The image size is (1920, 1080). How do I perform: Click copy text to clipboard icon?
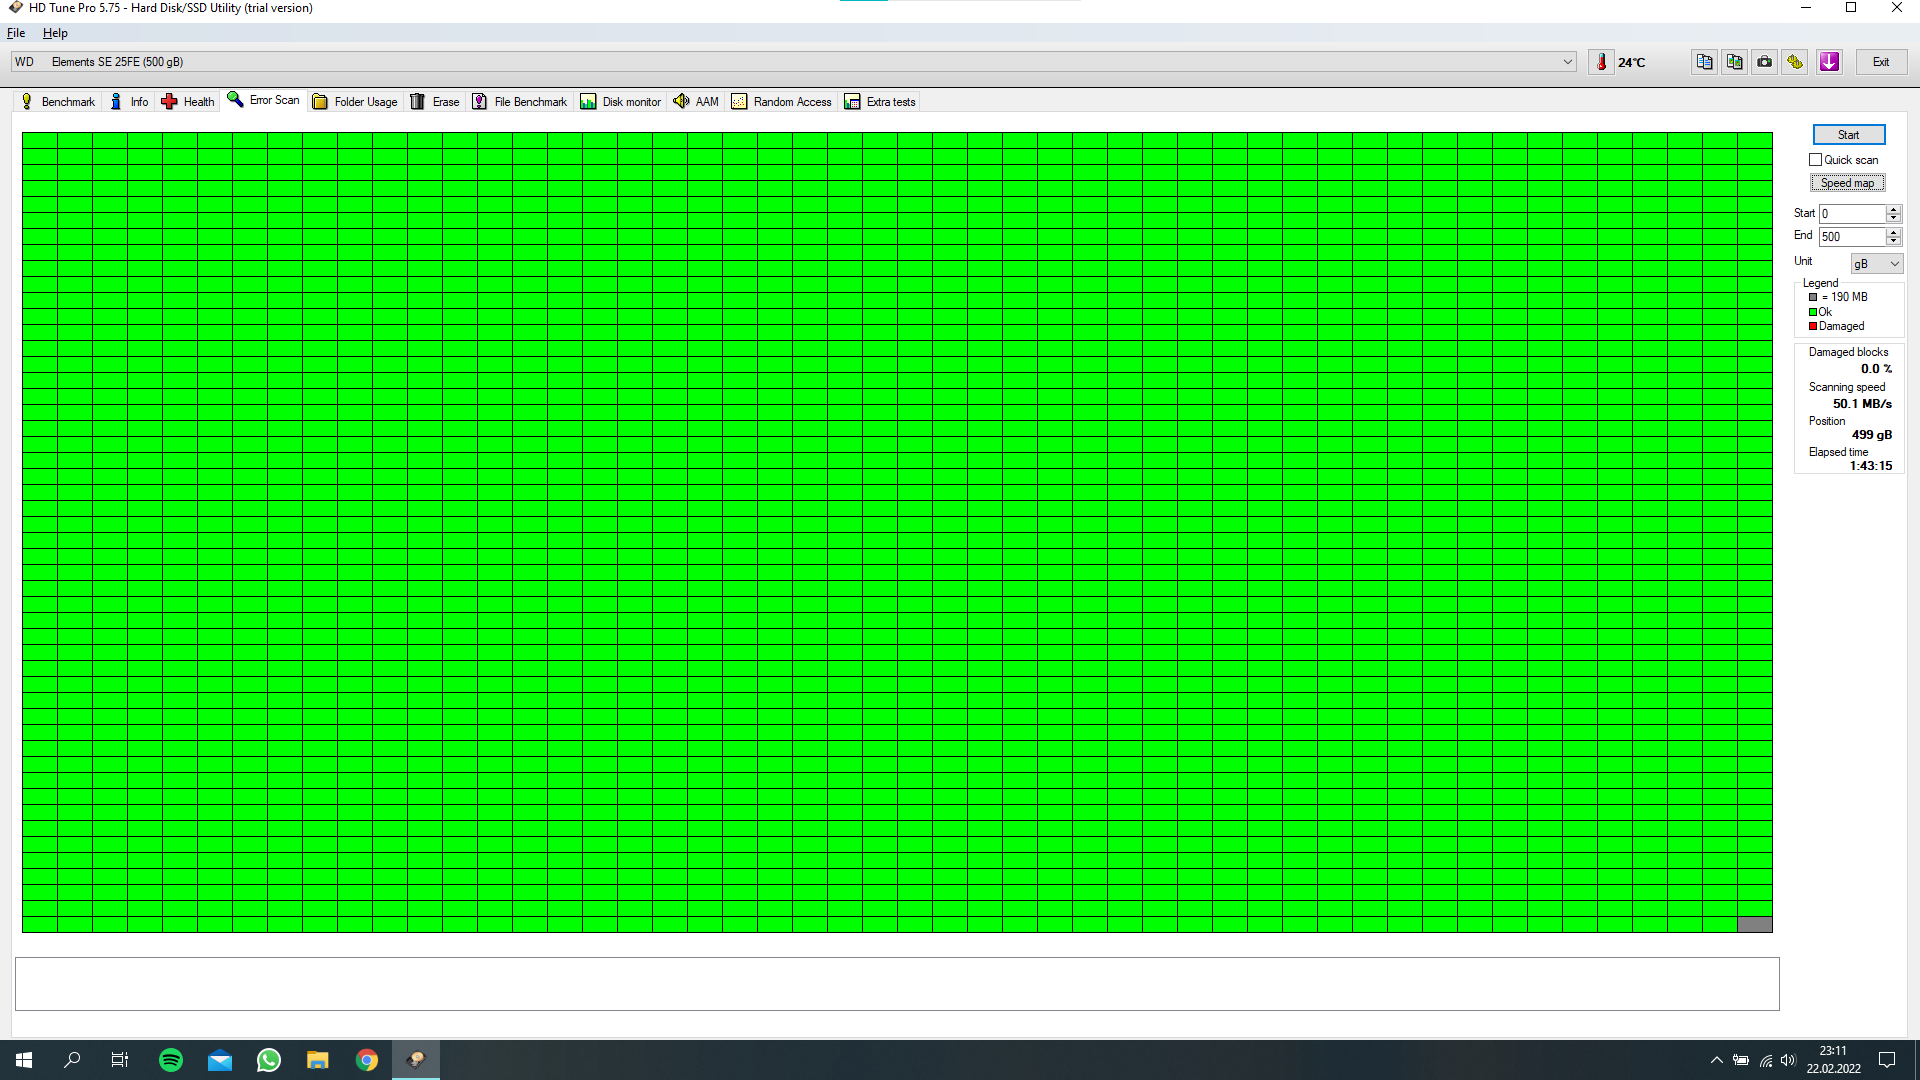pyautogui.click(x=1704, y=62)
